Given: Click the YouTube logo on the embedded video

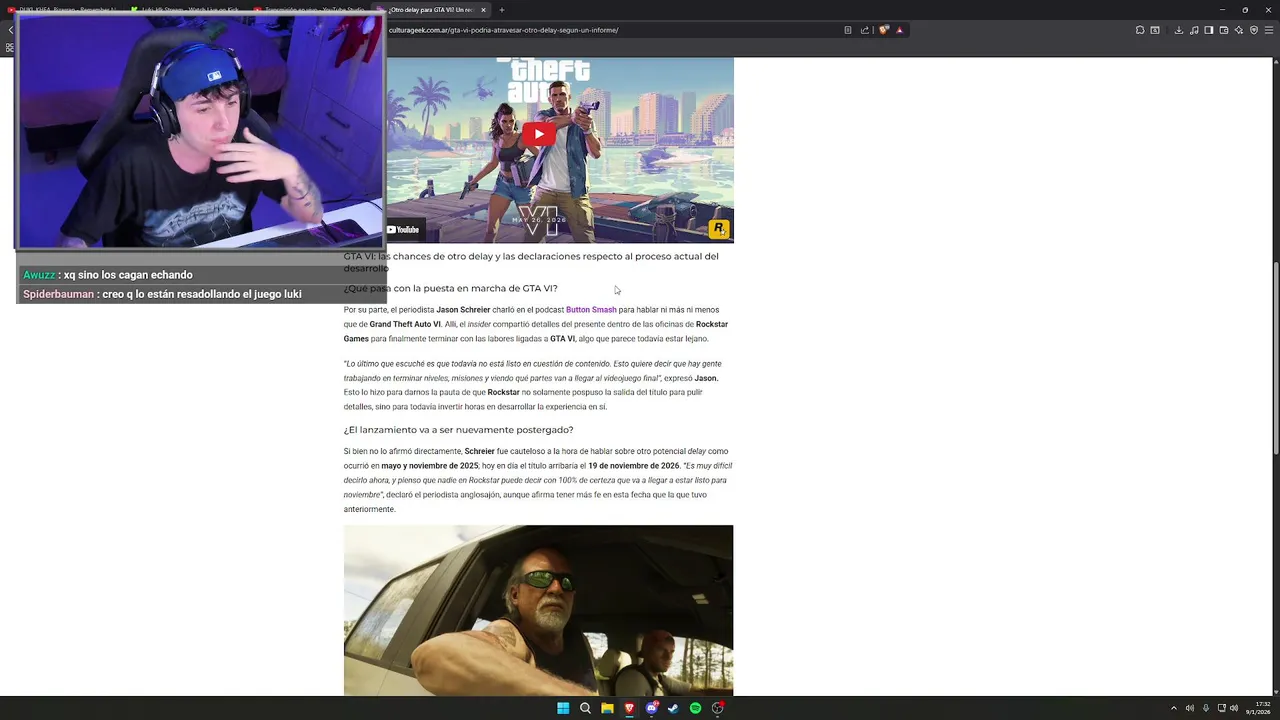Looking at the screenshot, I should (x=403, y=229).
